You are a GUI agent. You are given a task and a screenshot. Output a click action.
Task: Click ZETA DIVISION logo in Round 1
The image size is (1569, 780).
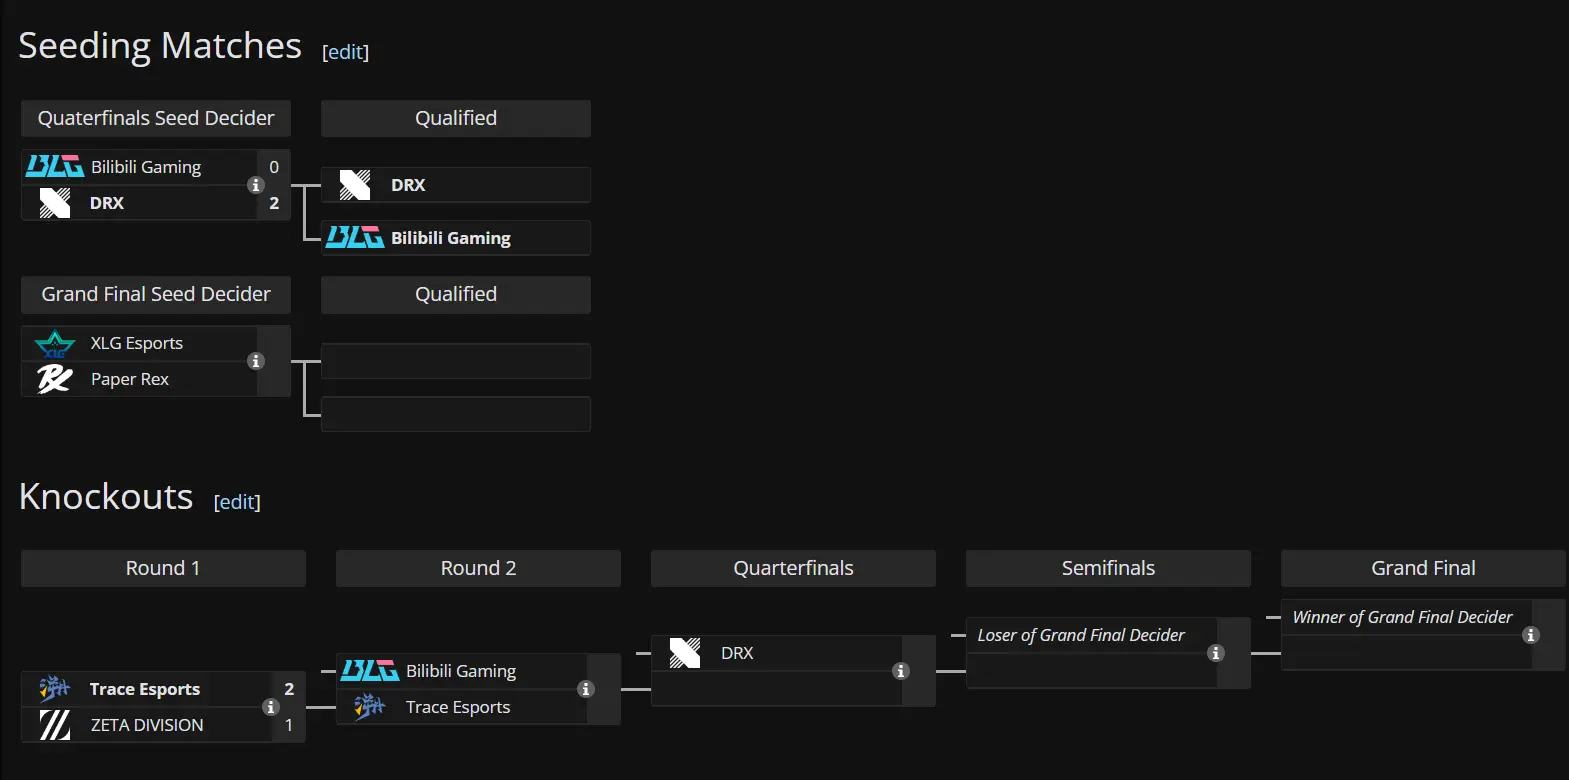(55, 725)
